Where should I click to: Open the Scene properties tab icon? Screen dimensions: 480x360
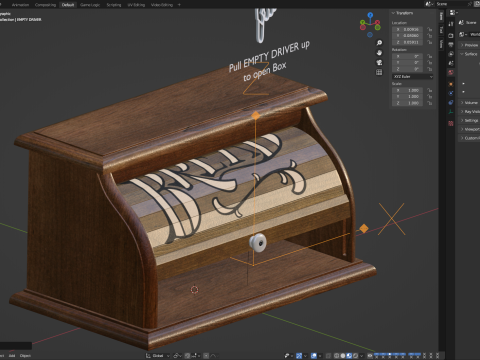click(x=451, y=63)
